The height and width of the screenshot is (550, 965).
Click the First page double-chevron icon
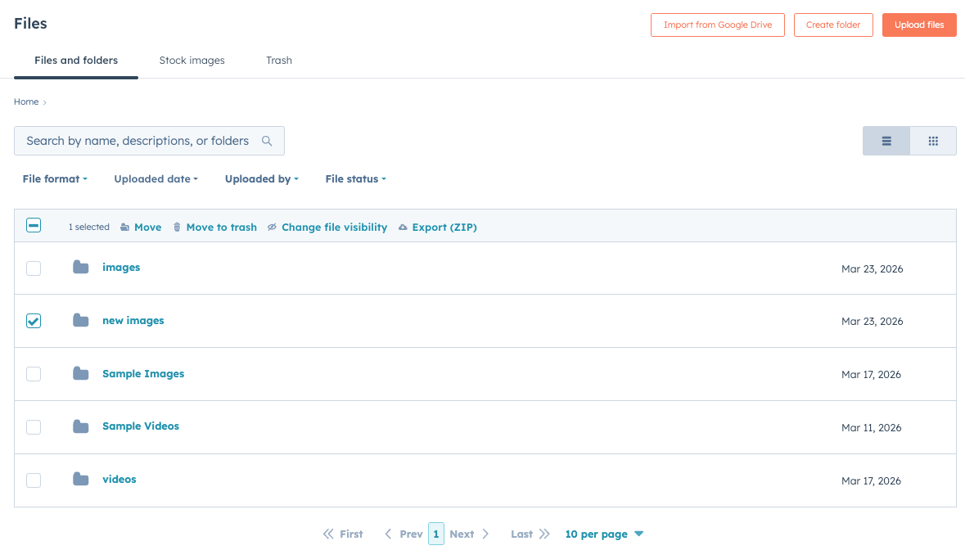tap(329, 534)
